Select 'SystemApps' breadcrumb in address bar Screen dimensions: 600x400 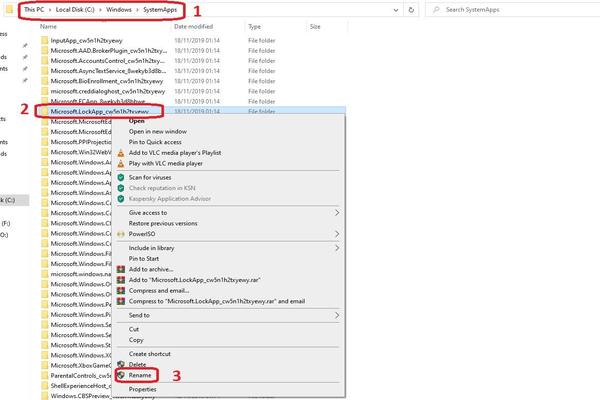pyautogui.click(x=160, y=10)
